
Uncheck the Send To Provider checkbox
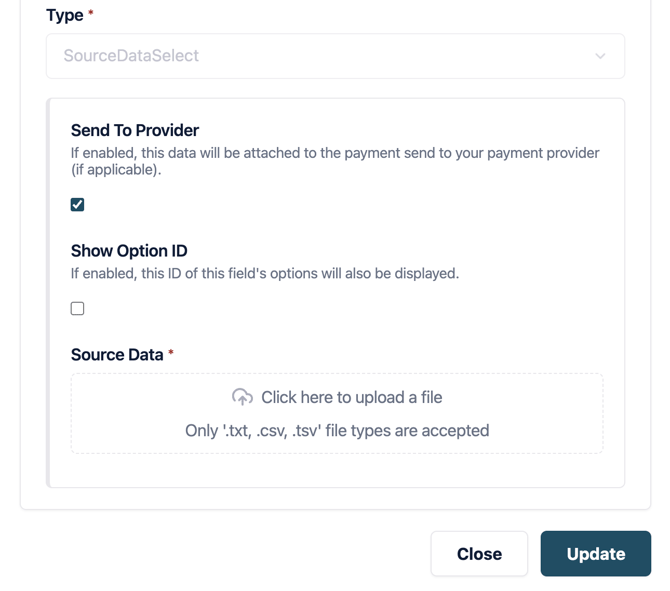(77, 204)
